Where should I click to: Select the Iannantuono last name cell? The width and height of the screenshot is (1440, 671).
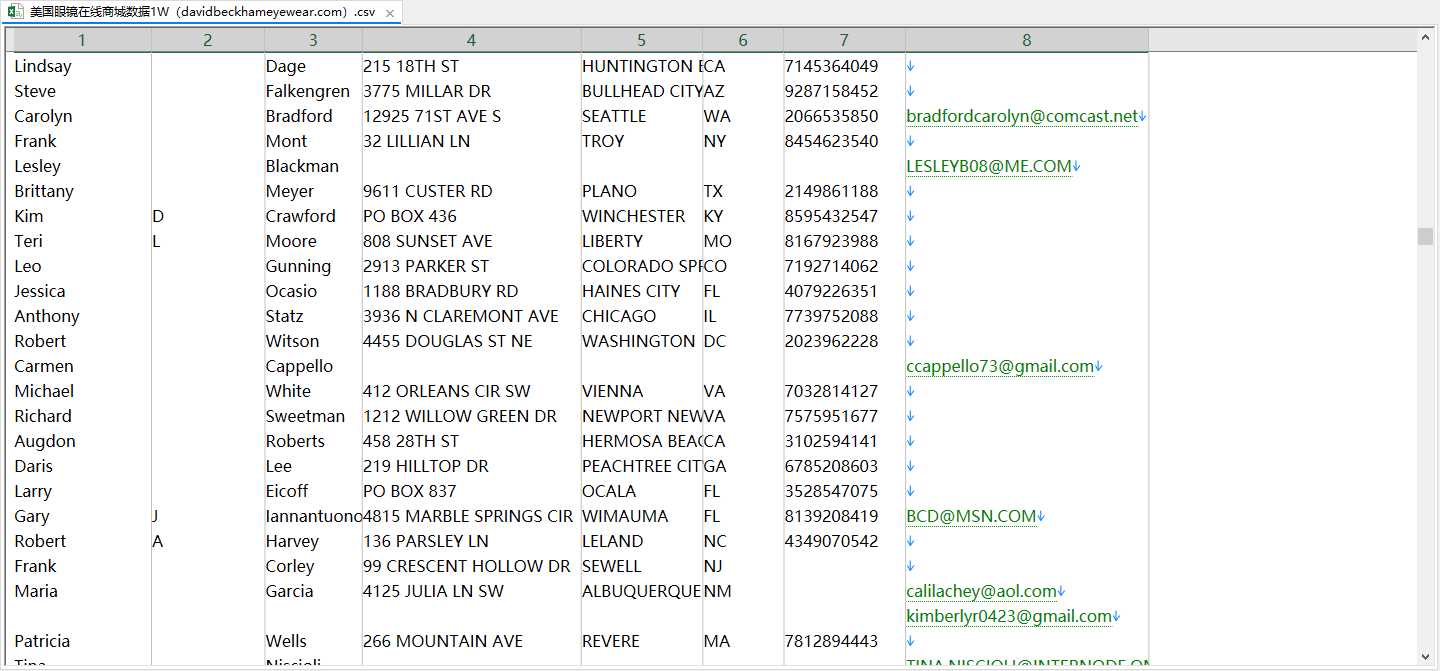pyautogui.click(x=313, y=516)
